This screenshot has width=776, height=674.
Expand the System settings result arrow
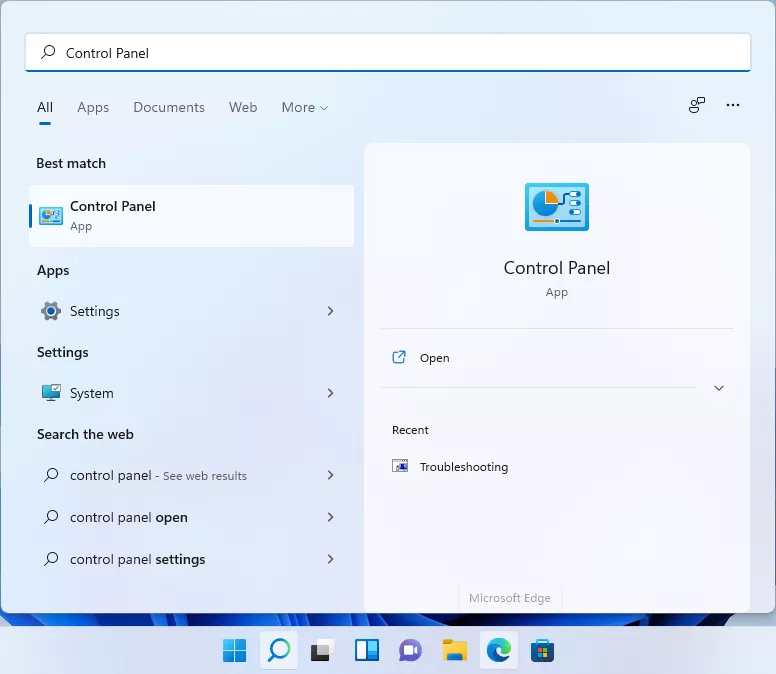pyautogui.click(x=330, y=393)
